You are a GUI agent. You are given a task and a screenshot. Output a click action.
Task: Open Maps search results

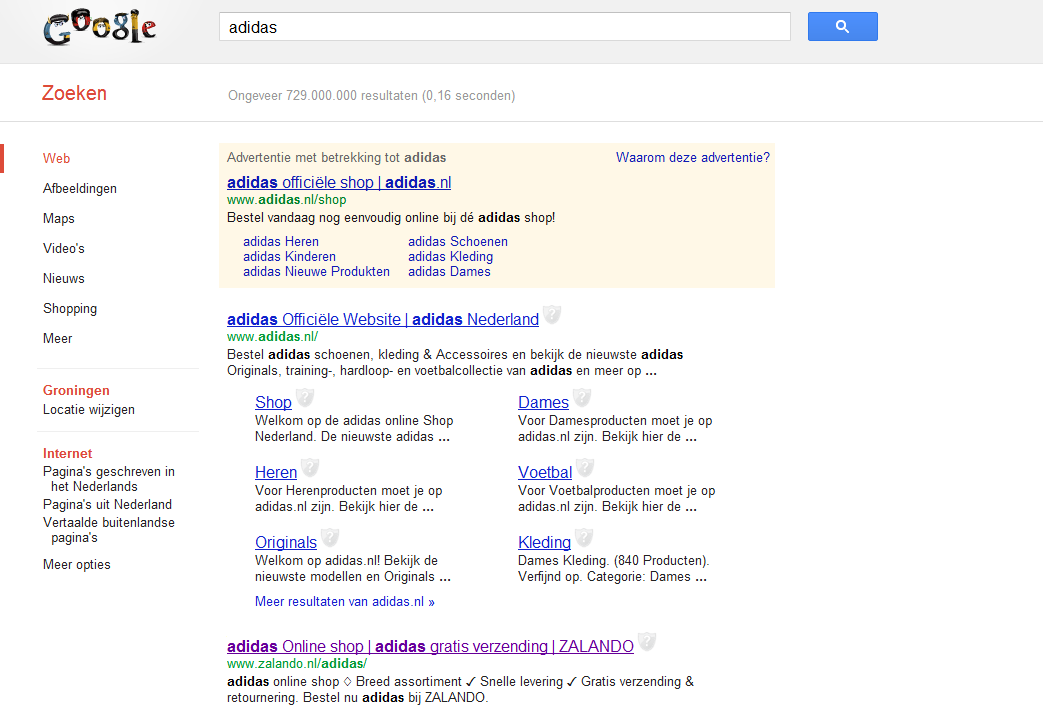[x=59, y=218]
